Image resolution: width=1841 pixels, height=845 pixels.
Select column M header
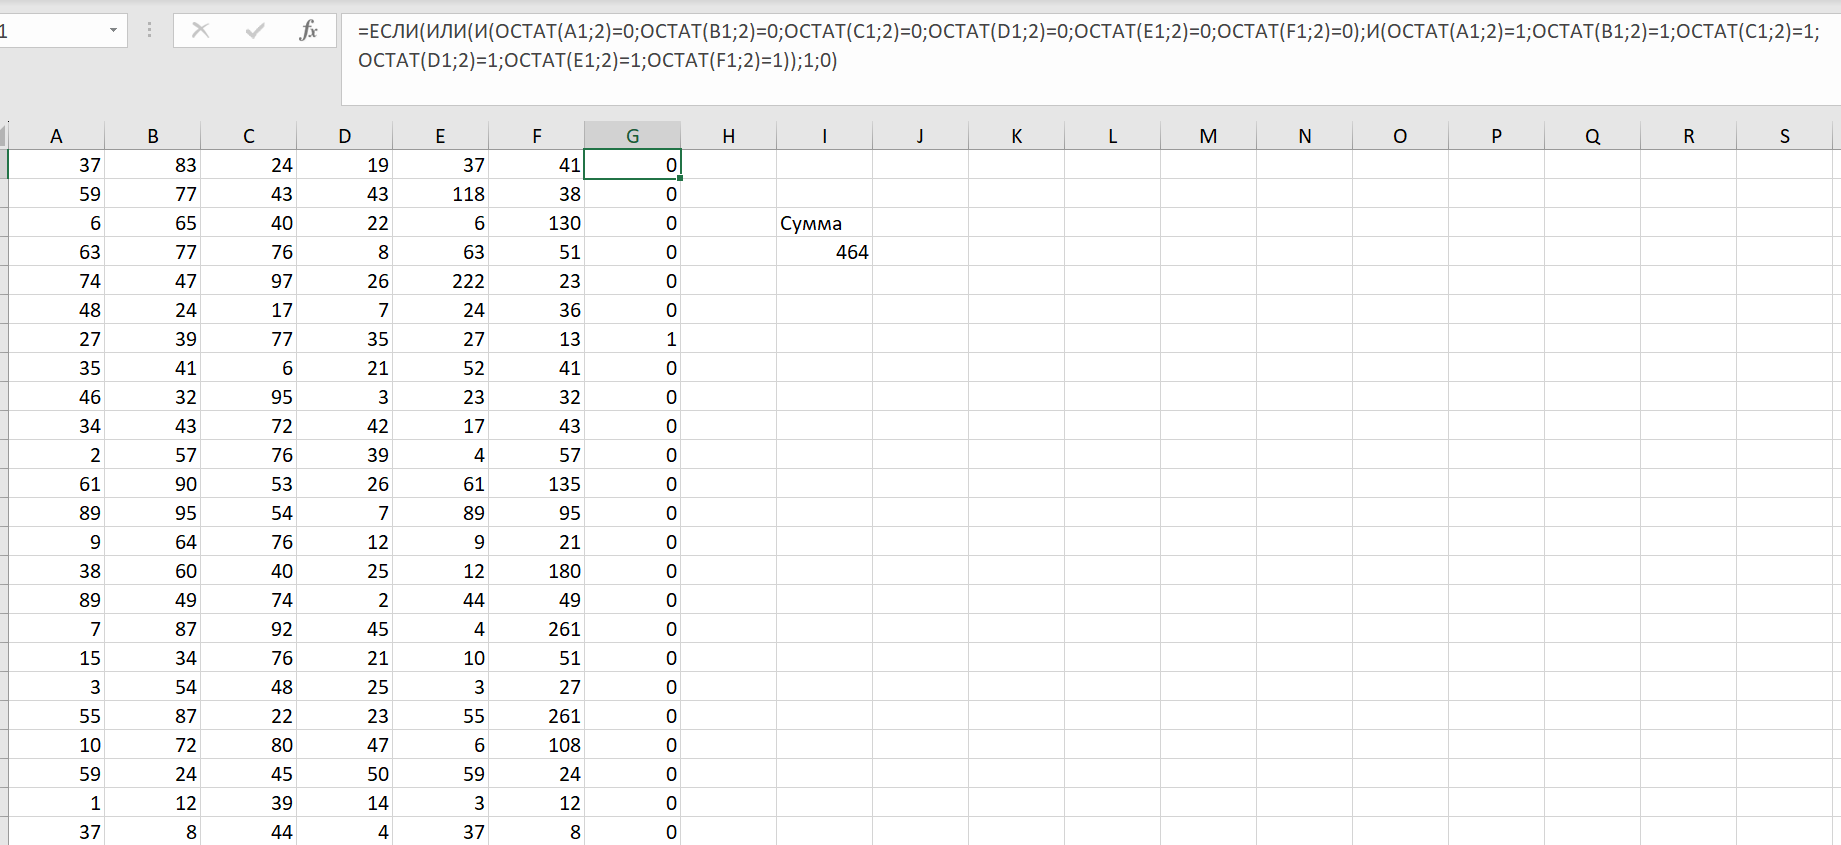pyautogui.click(x=1208, y=136)
